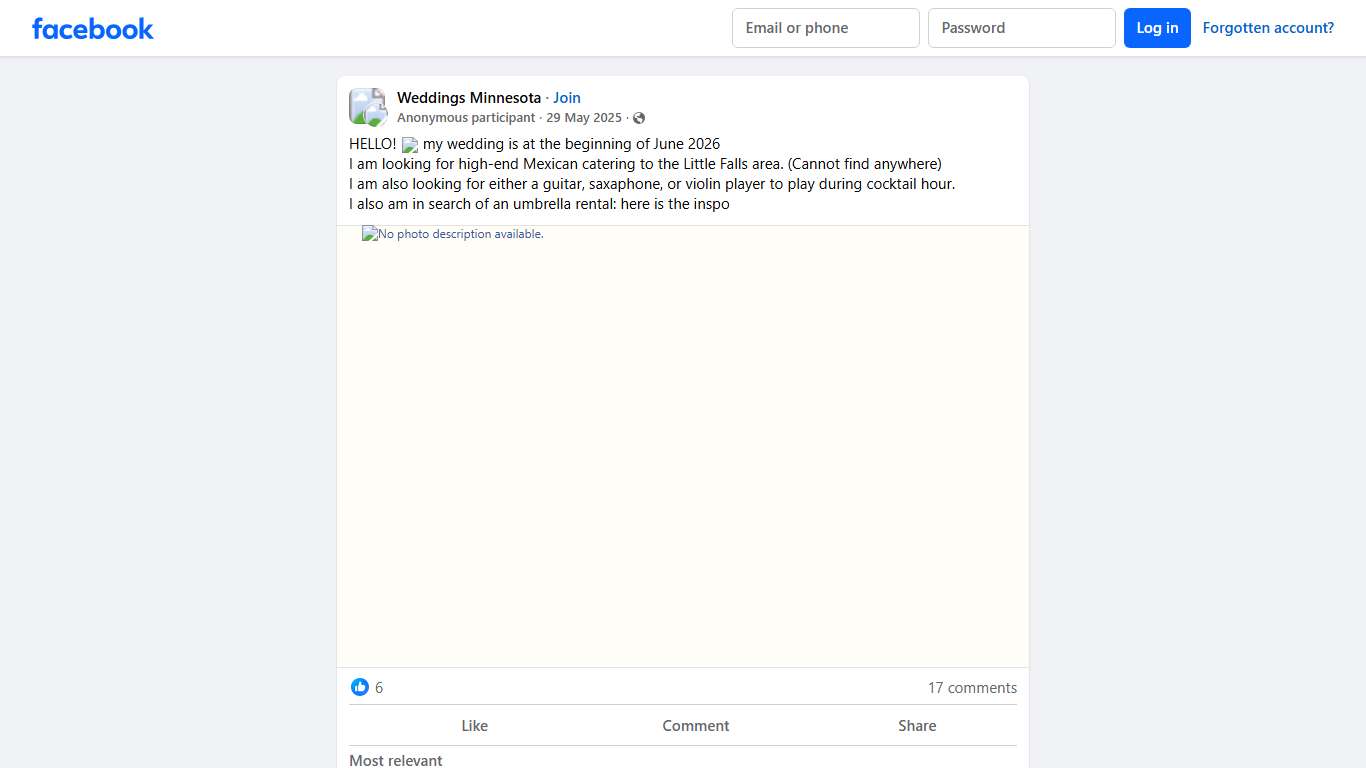Like the wedding post
The image size is (1366, 768).
[474, 726]
